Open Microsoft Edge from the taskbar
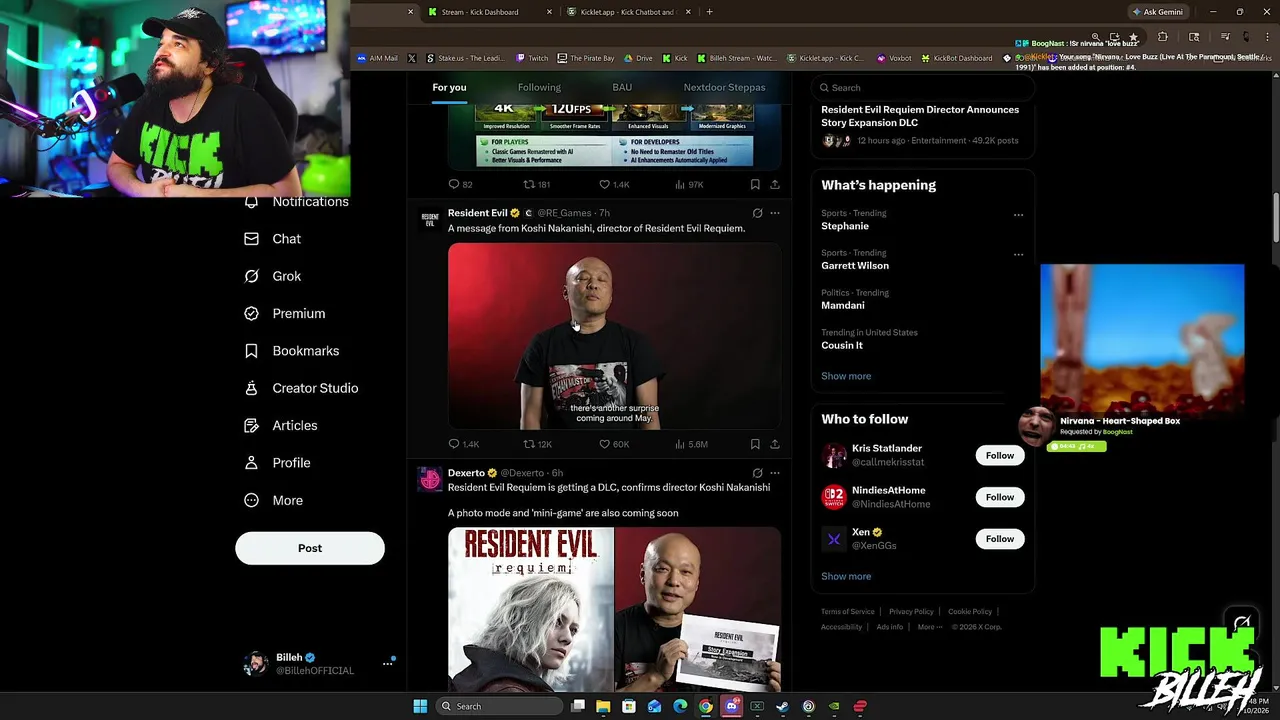 point(680,706)
